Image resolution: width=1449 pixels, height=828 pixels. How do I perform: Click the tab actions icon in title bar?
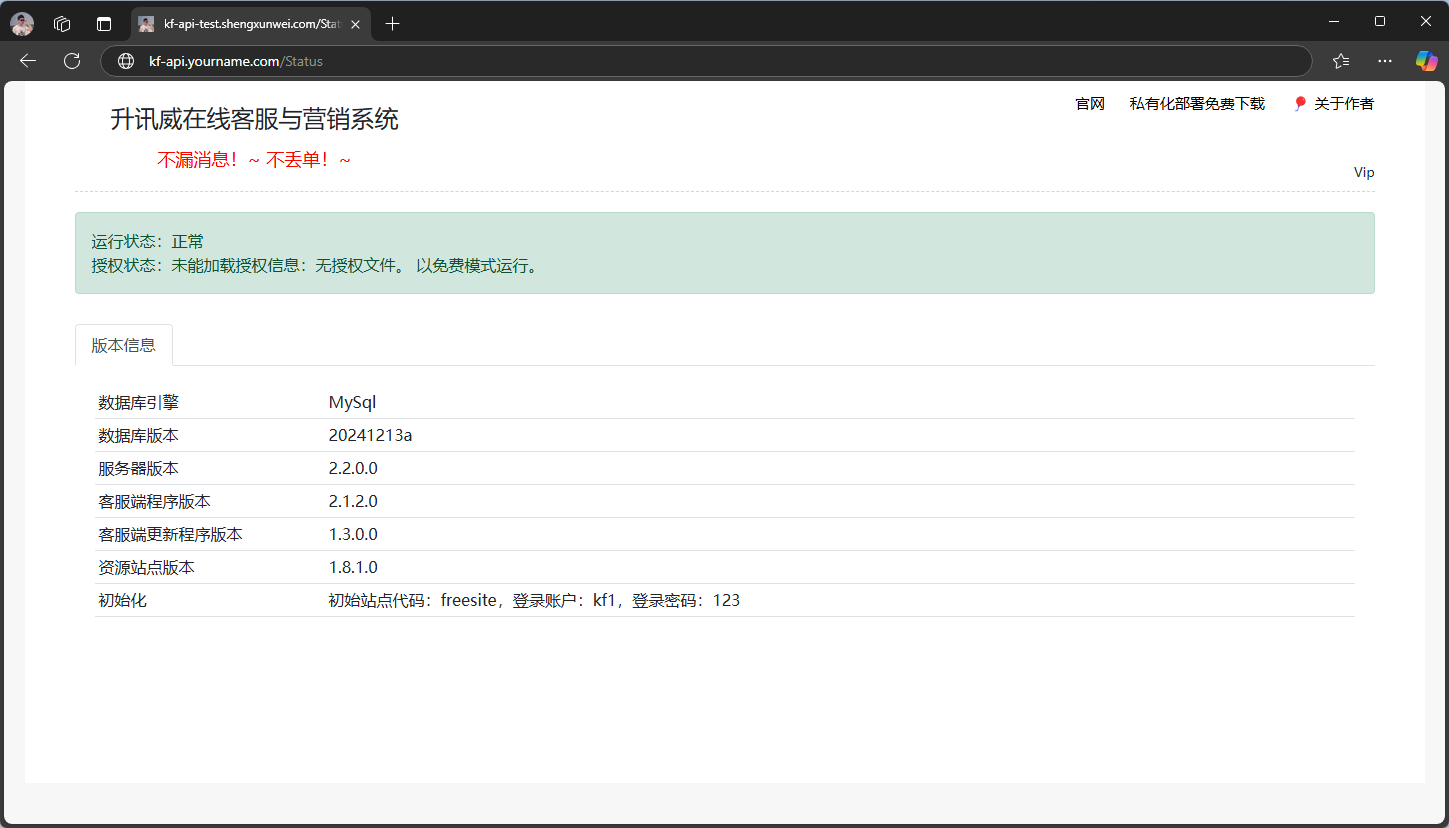click(x=103, y=23)
